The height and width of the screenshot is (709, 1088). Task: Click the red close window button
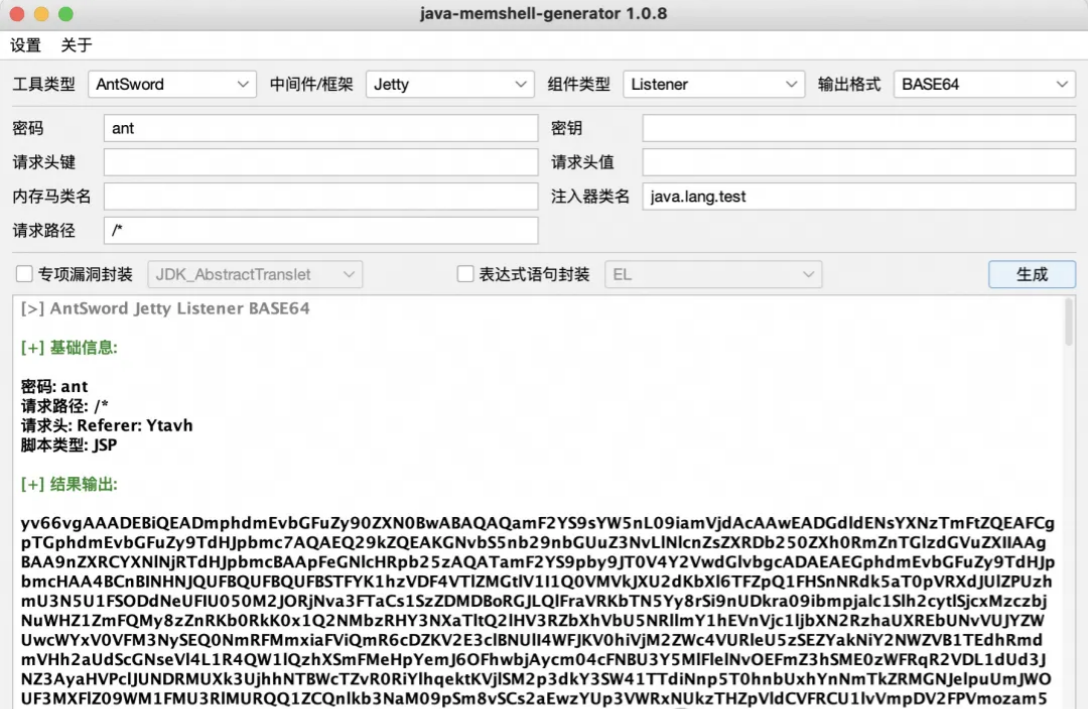17,14
